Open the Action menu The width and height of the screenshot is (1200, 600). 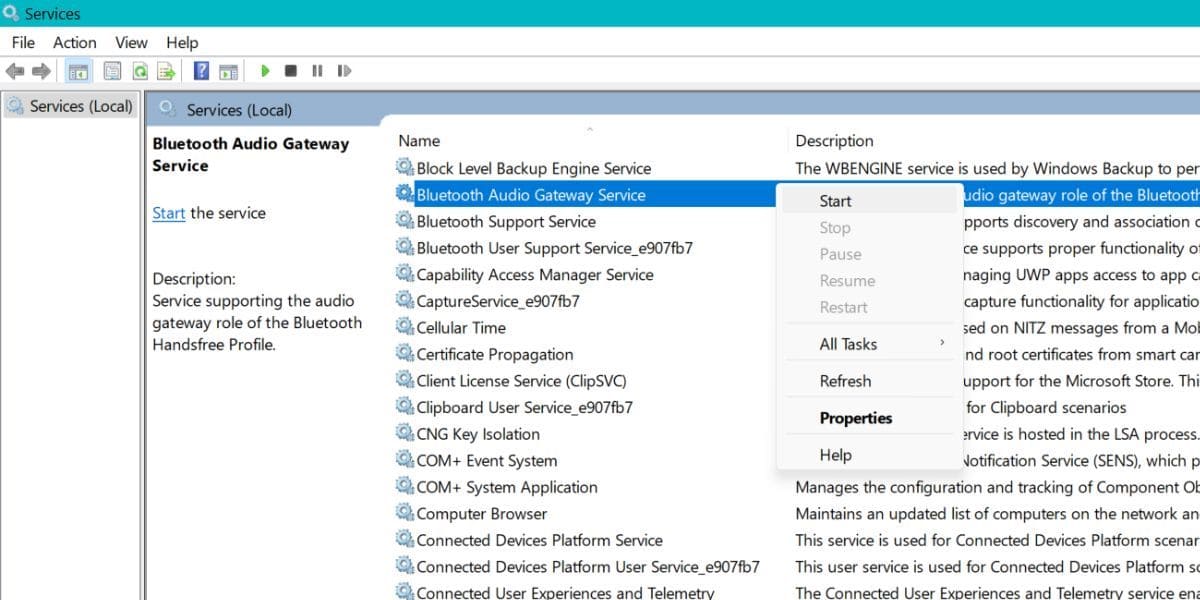[x=74, y=42]
